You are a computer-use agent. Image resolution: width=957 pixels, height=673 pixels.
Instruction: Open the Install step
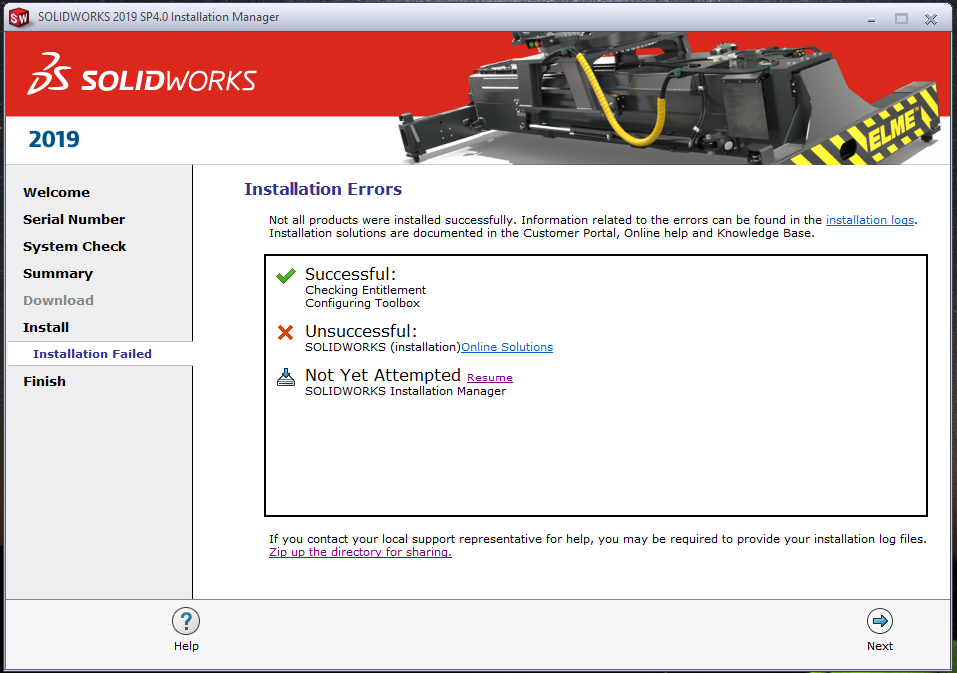(x=46, y=327)
